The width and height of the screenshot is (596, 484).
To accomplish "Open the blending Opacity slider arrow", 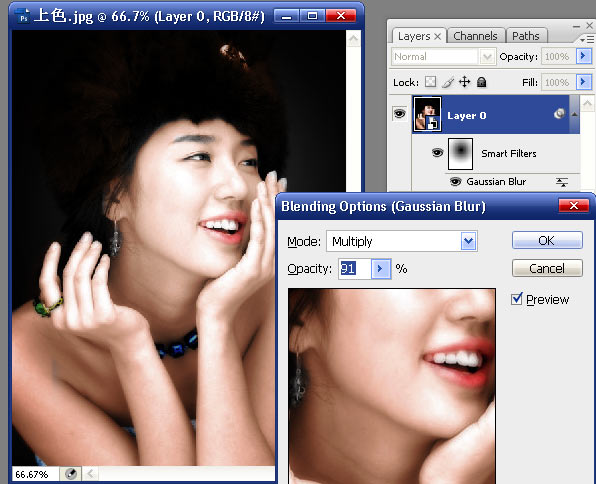I will point(380,269).
